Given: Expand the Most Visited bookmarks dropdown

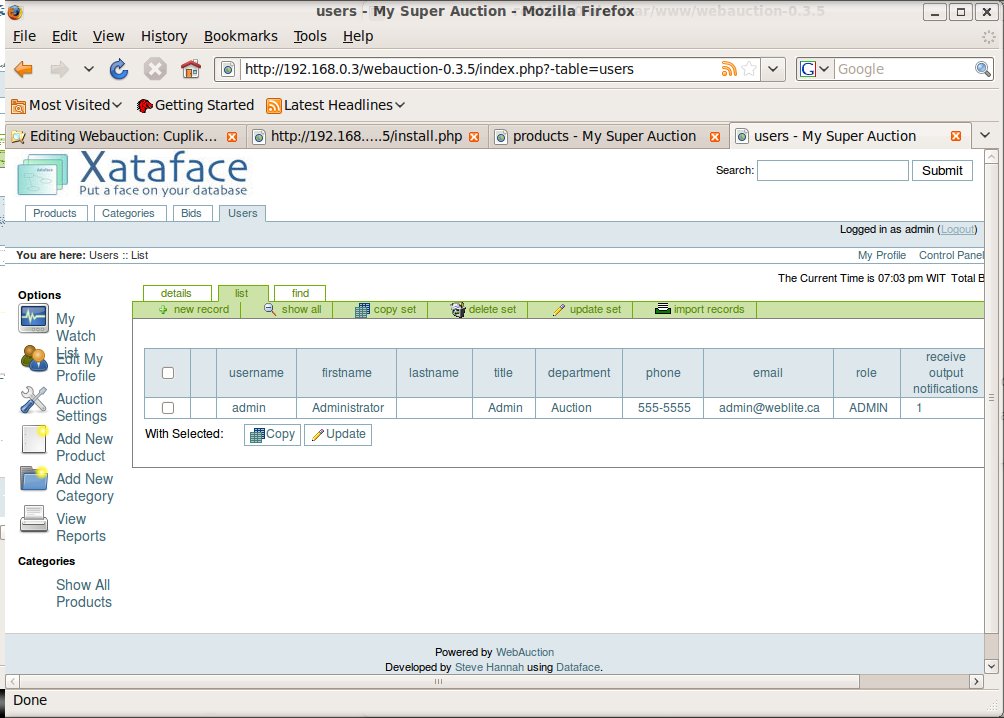Looking at the screenshot, I should pyautogui.click(x=66, y=105).
